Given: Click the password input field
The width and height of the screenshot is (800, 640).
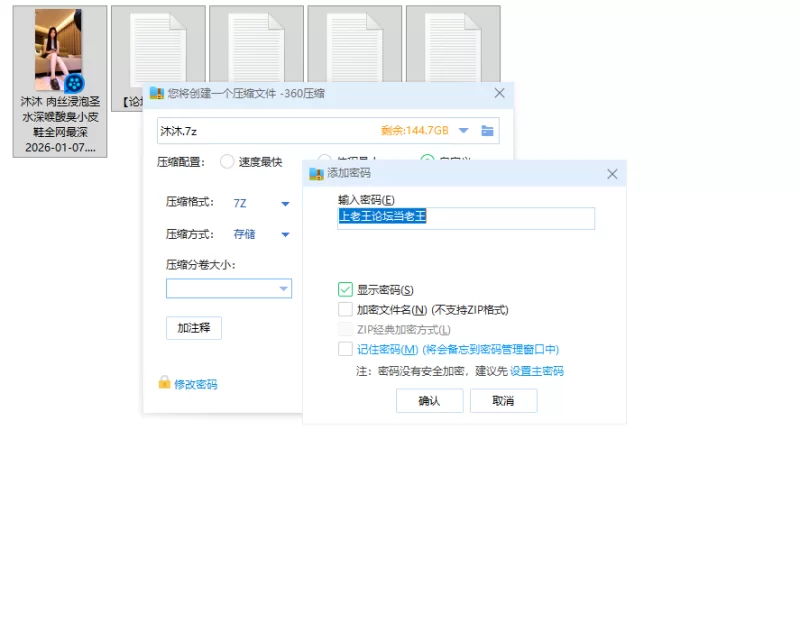Looking at the screenshot, I should (x=466, y=218).
